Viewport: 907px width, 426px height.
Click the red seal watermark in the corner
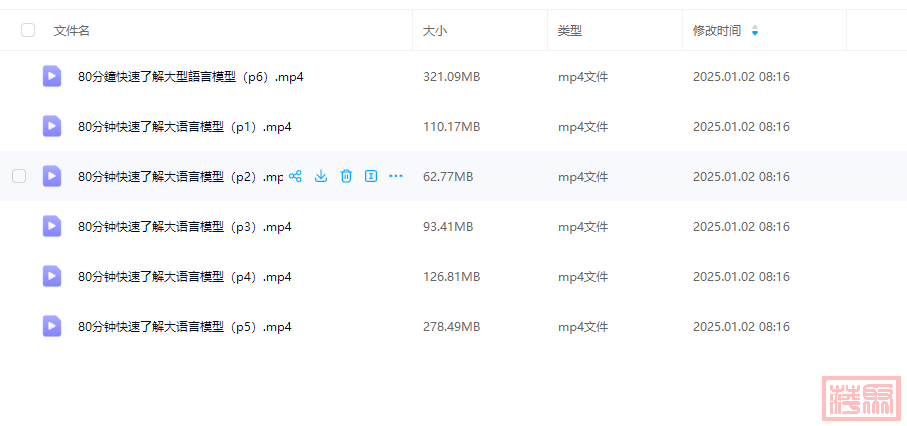861,398
